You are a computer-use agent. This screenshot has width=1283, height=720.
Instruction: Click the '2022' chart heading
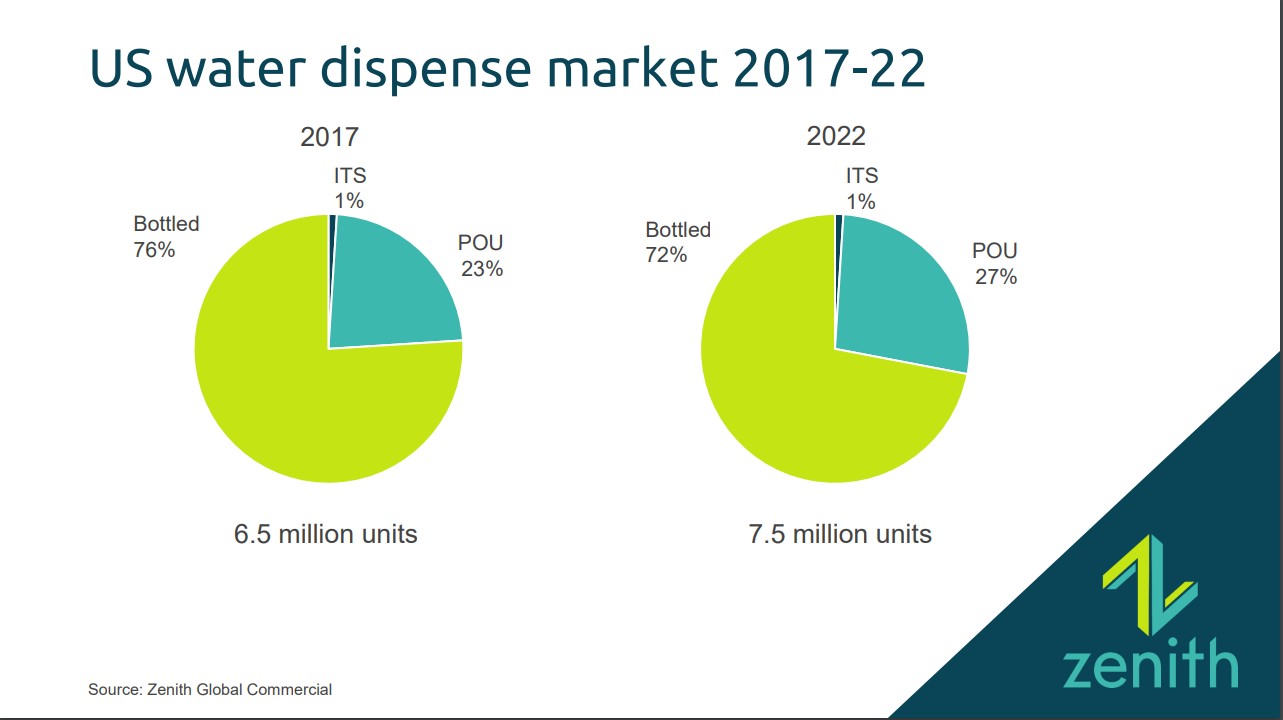point(836,137)
